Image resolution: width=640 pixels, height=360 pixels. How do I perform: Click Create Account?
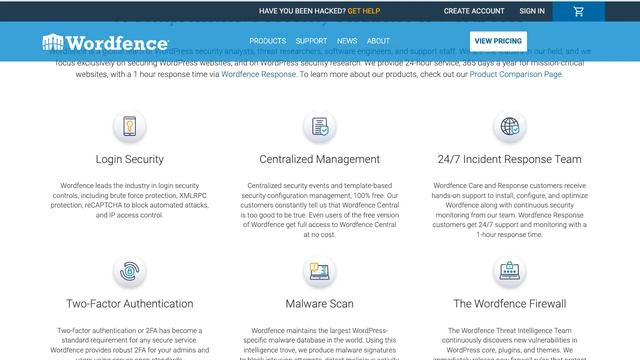(474, 11)
